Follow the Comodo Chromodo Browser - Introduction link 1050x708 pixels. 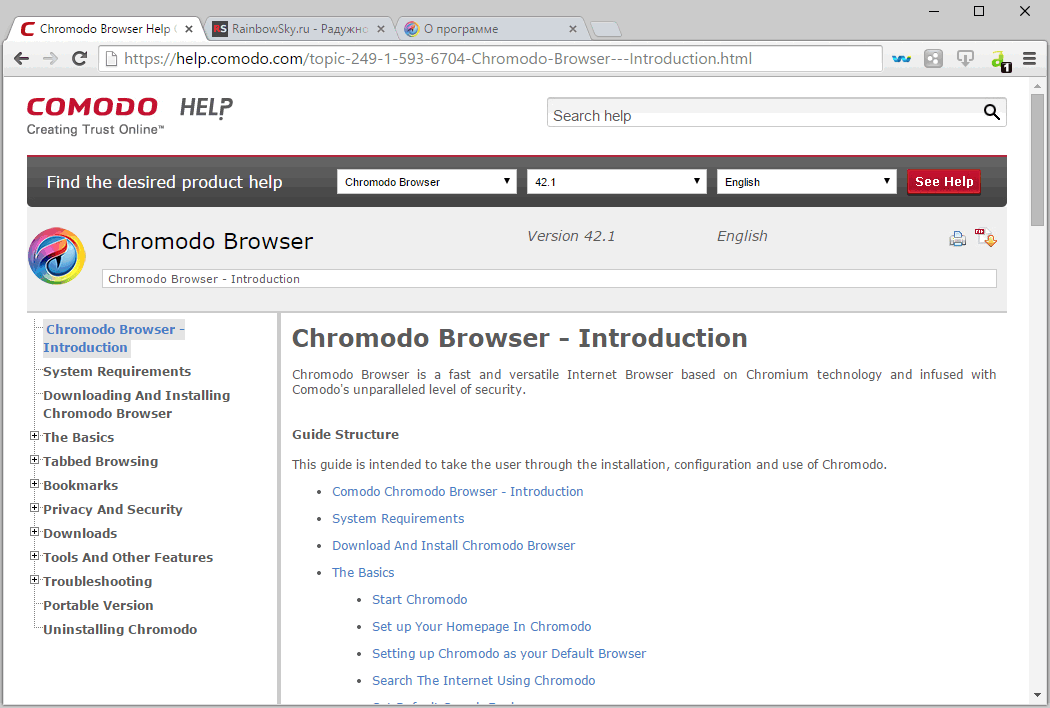[457, 492]
